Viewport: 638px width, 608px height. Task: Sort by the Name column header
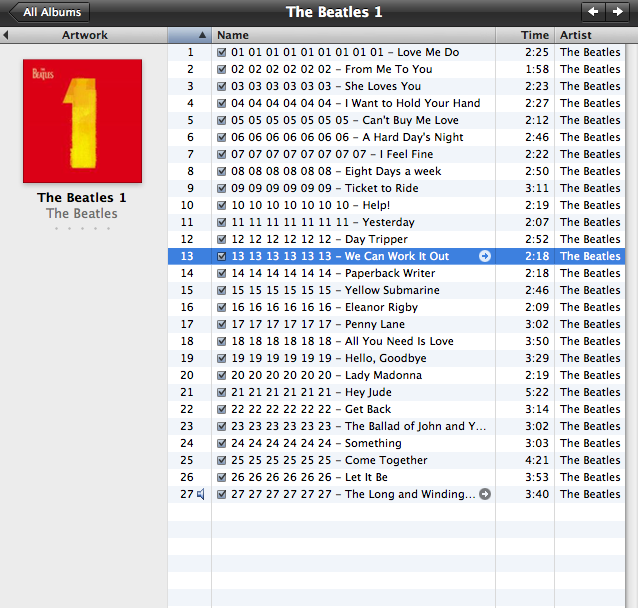coord(354,35)
